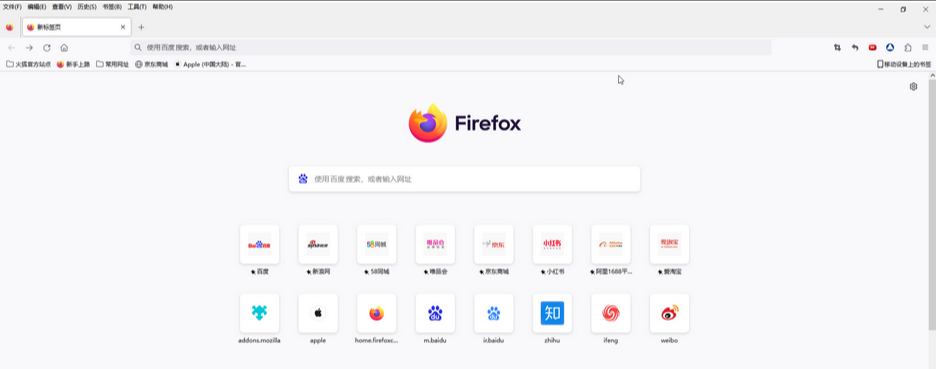Open the red video extension icon
Screen dimensions: 936x369
873,48
